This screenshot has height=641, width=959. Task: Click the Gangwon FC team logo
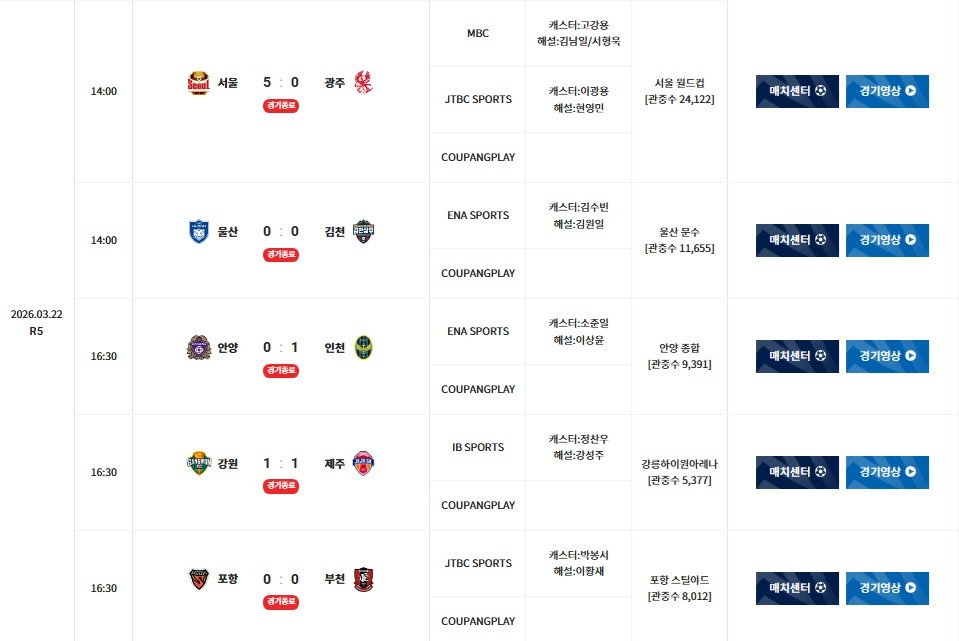click(198, 464)
